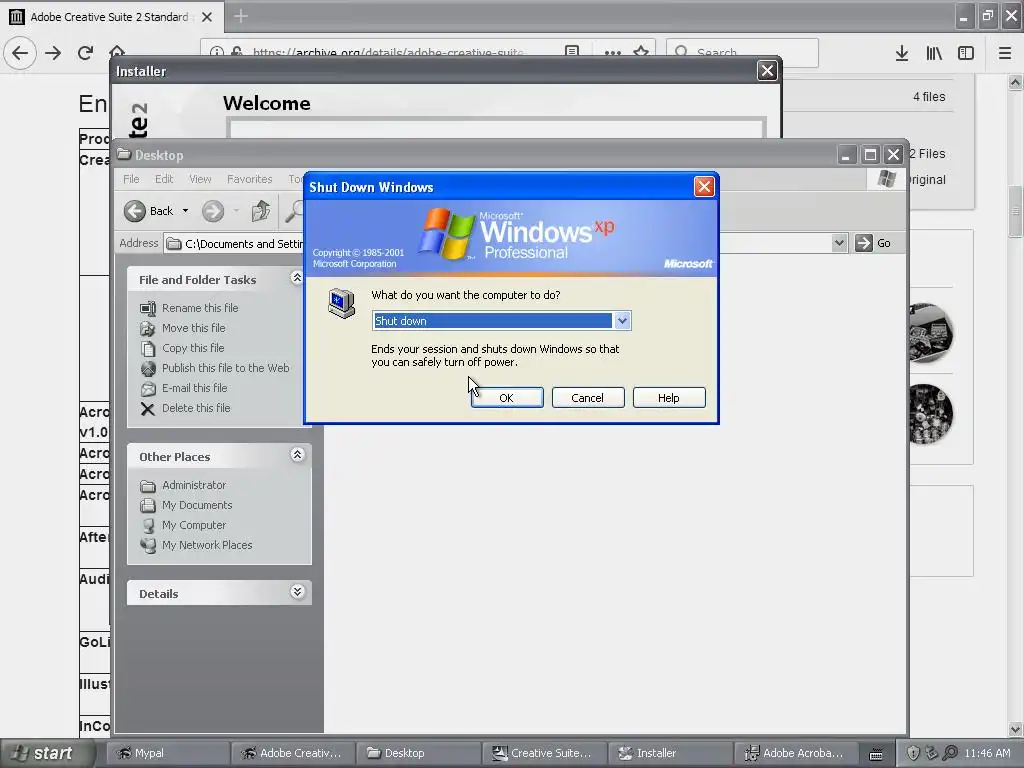Go up one folder level
1024x768 pixels.
(261, 211)
